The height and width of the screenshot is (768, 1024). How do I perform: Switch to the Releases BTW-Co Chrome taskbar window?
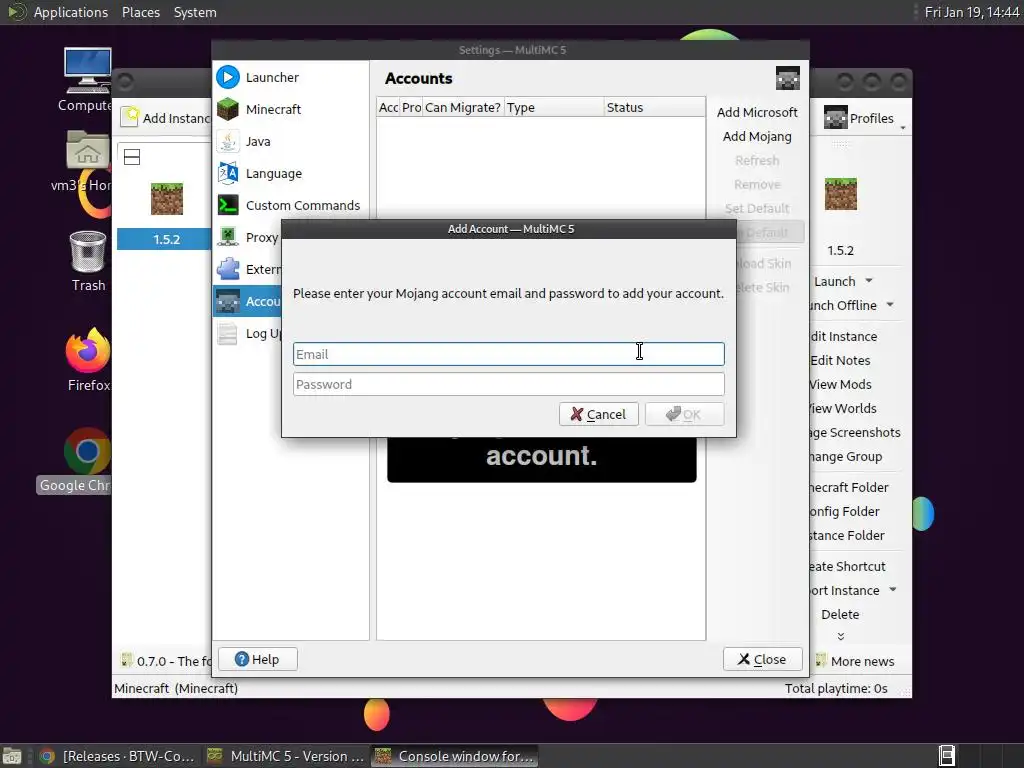point(118,756)
